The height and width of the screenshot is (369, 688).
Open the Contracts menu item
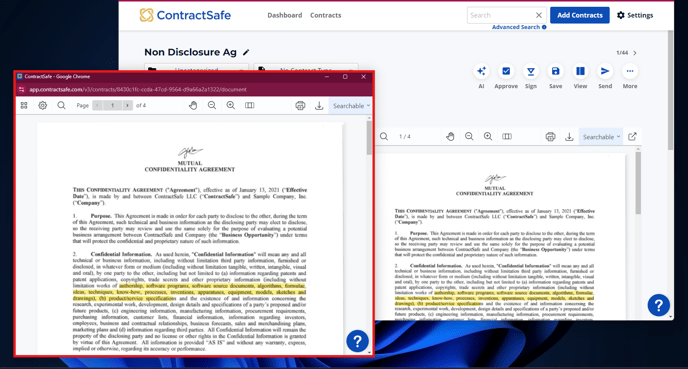326,15
